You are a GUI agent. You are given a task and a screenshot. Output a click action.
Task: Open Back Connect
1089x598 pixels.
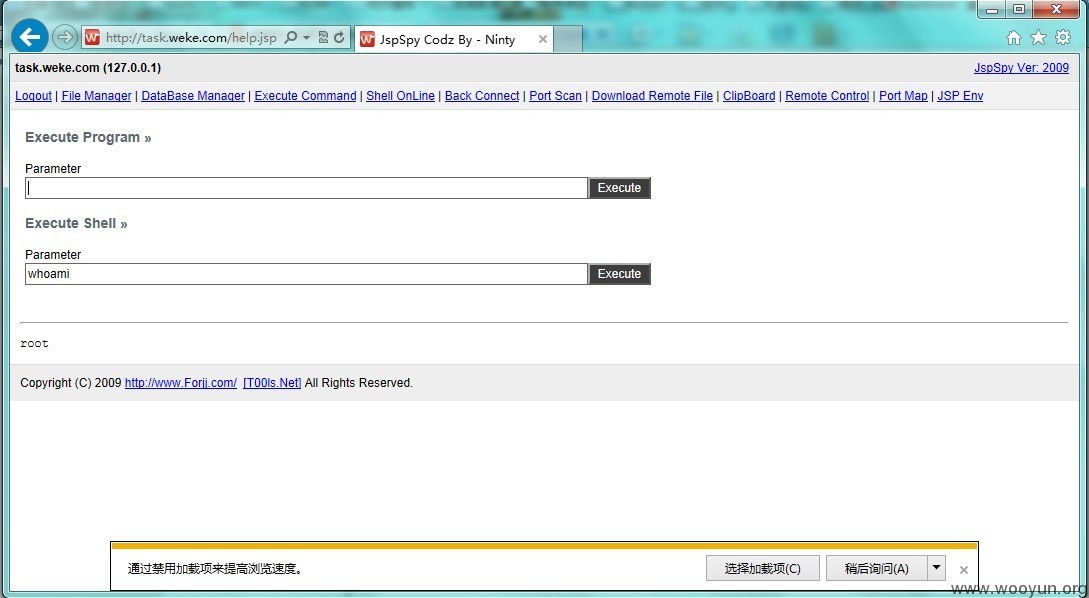[x=482, y=96]
